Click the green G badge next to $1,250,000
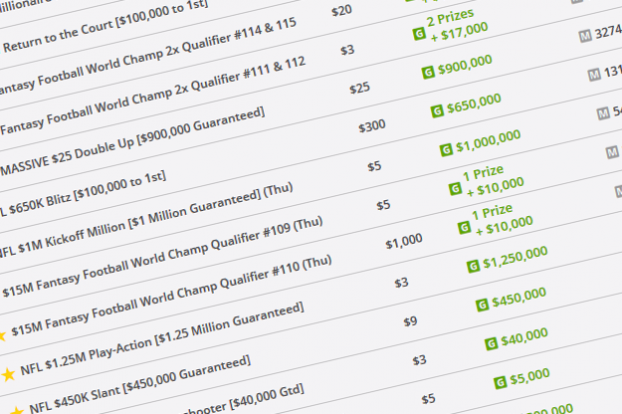This screenshot has width=622, height=414. pyautogui.click(x=473, y=266)
